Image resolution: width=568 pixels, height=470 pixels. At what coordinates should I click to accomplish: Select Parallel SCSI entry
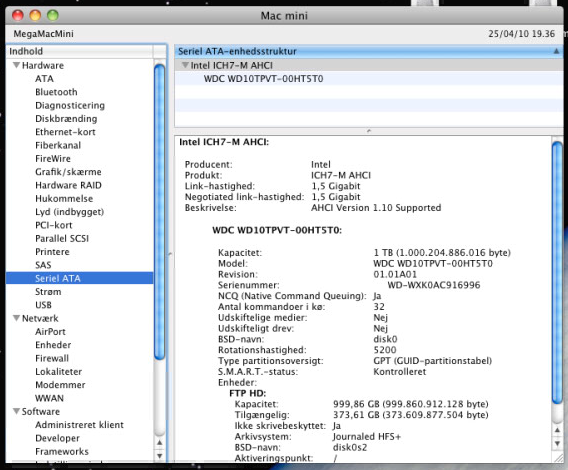click(62, 238)
